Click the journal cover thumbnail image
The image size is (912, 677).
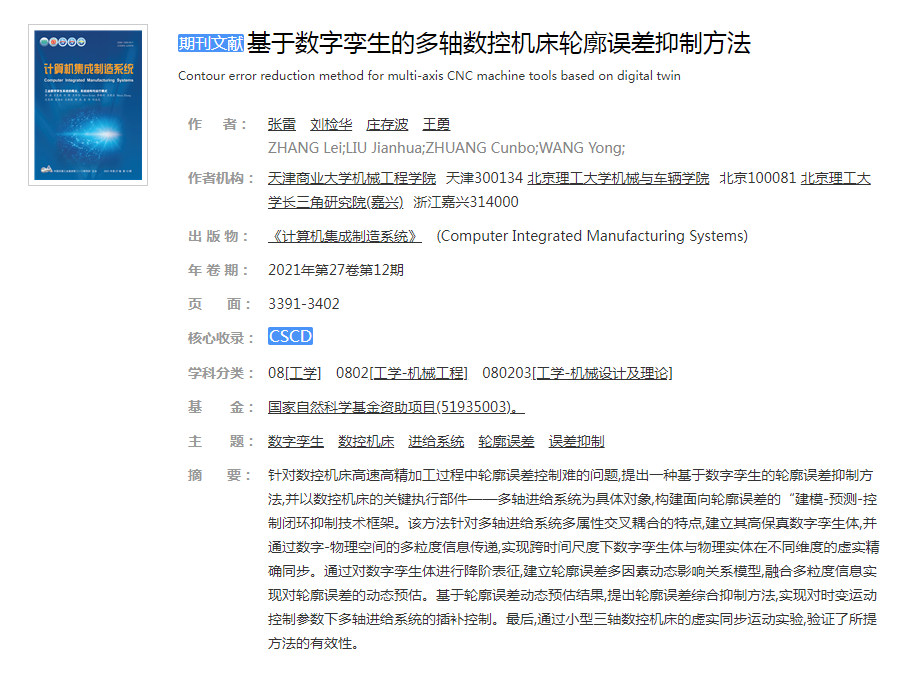pyautogui.click(x=88, y=105)
